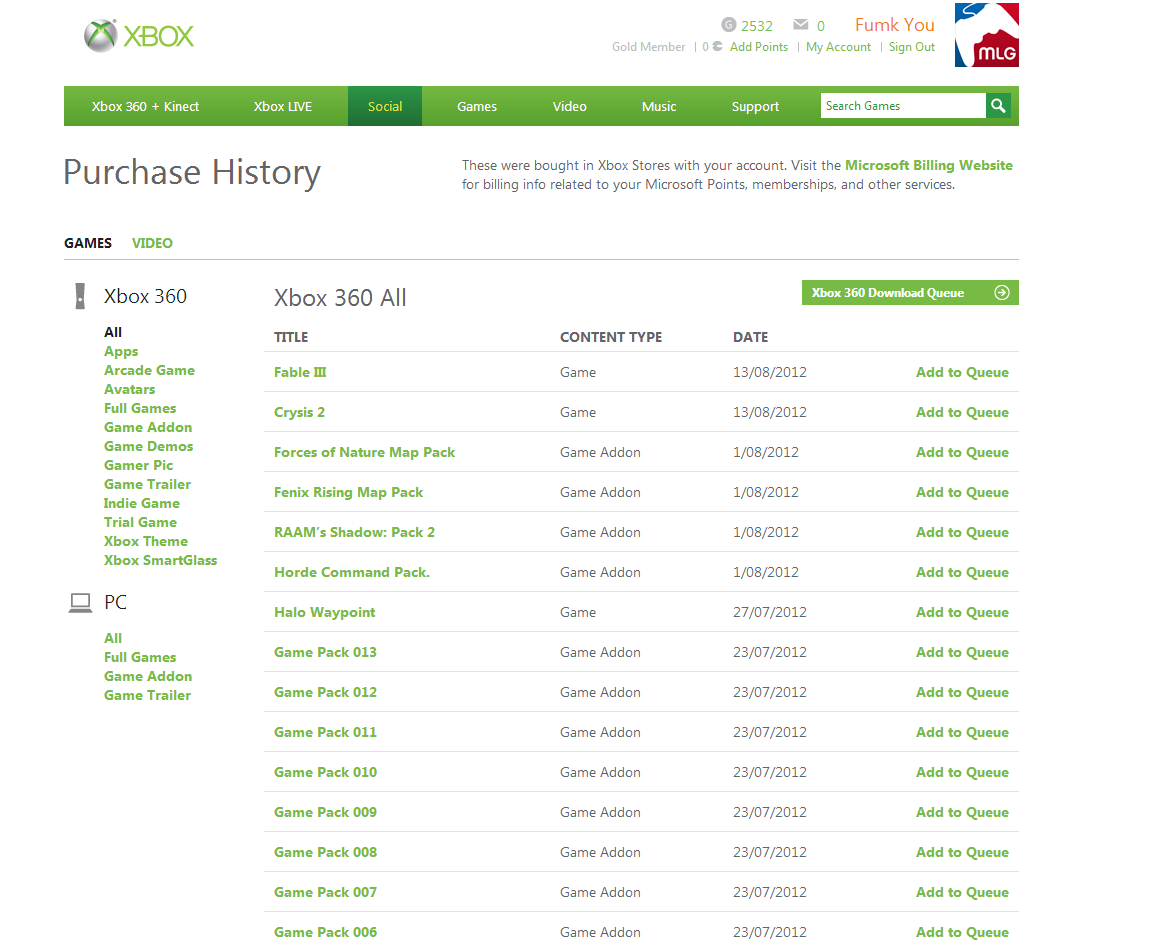Open the Video navigation menu
1173x950 pixels.
(x=569, y=106)
